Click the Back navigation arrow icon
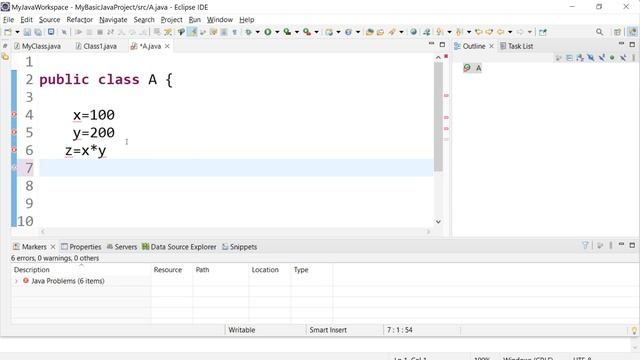 point(500,32)
